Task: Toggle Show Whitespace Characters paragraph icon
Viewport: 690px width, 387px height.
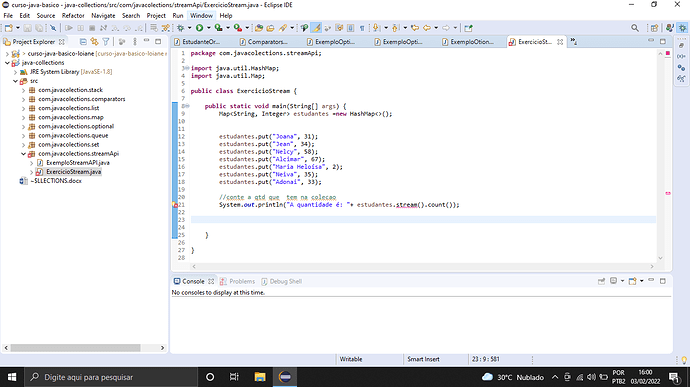Action: (362, 28)
